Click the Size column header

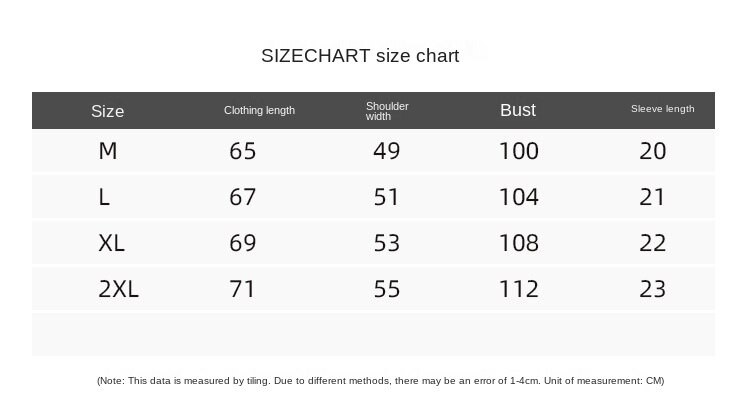tap(107, 111)
